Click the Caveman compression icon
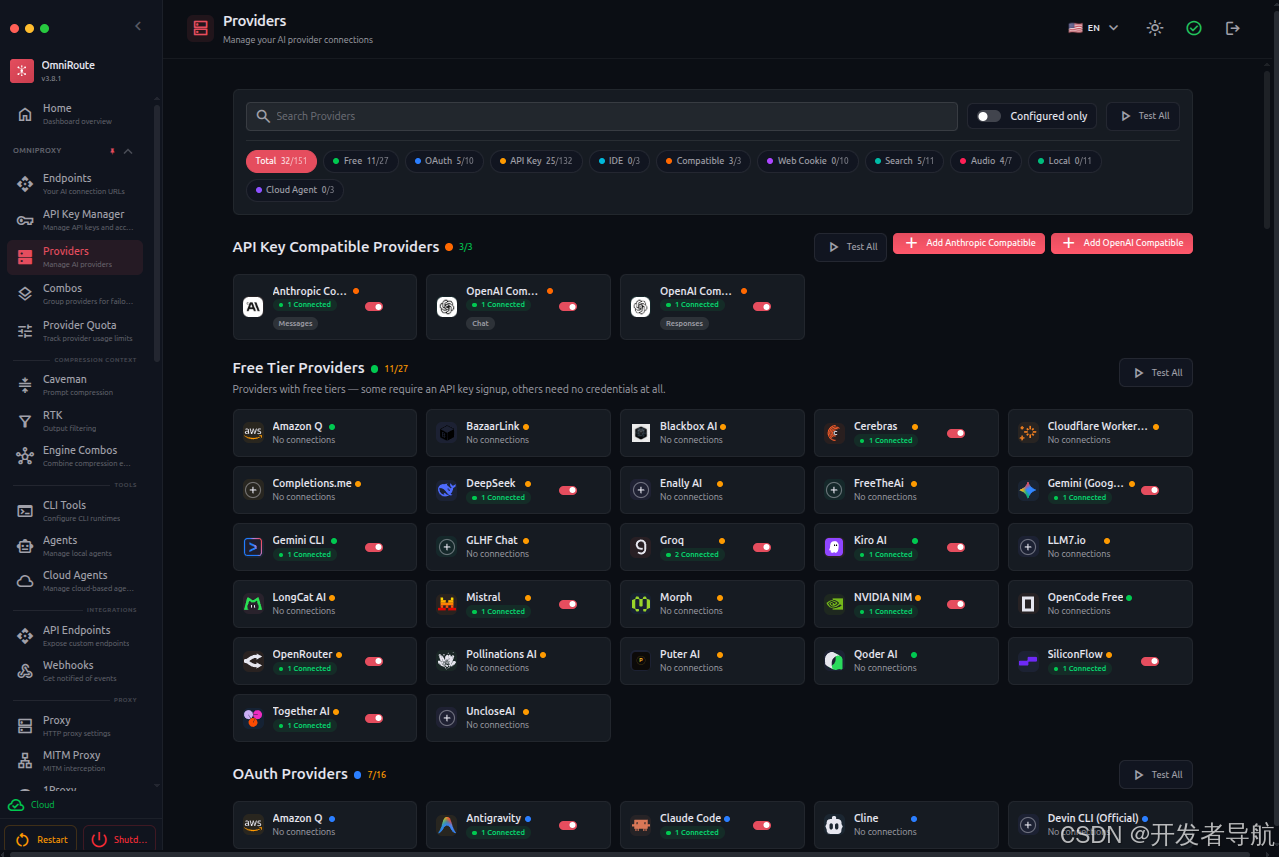 25,385
